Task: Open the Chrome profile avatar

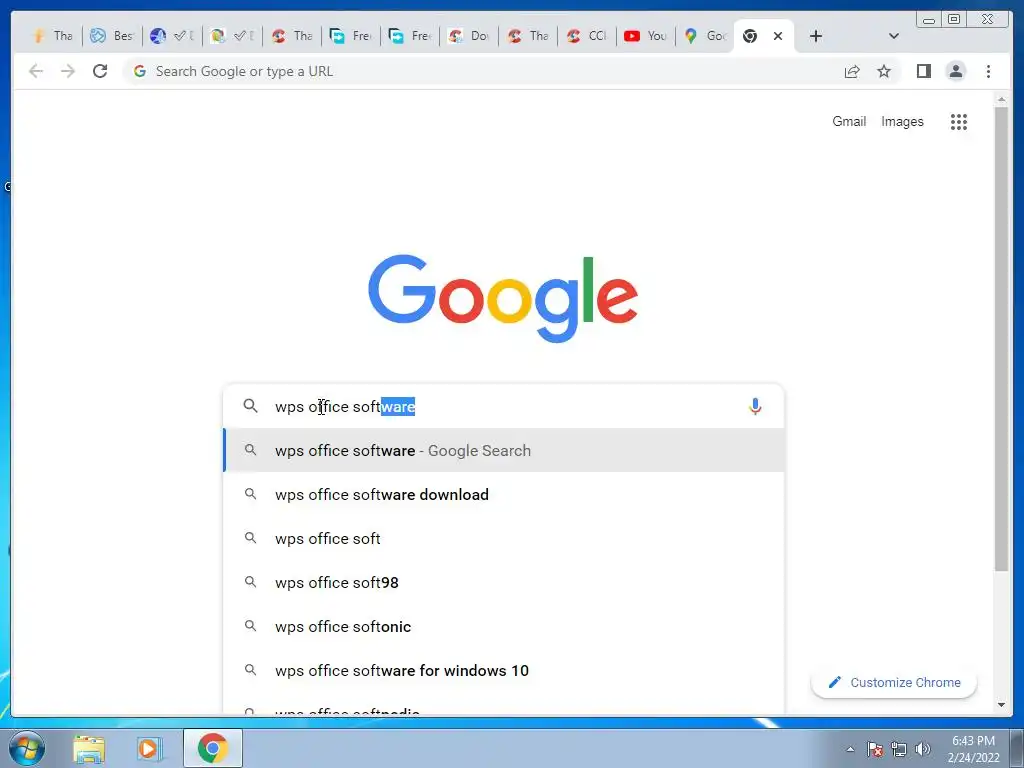Action: coord(955,71)
